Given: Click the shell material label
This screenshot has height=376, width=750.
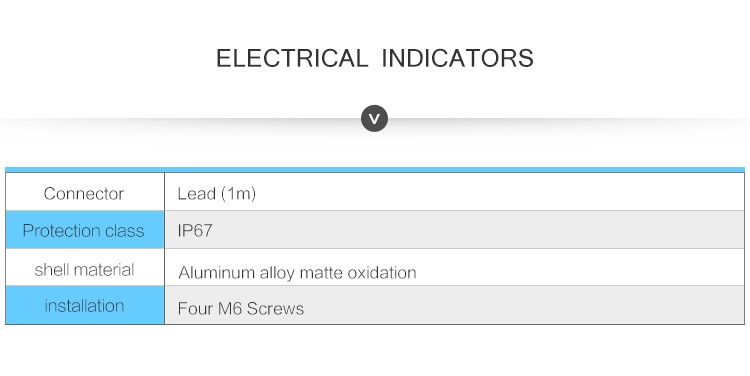Looking at the screenshot, I should (x=84, y=269).
